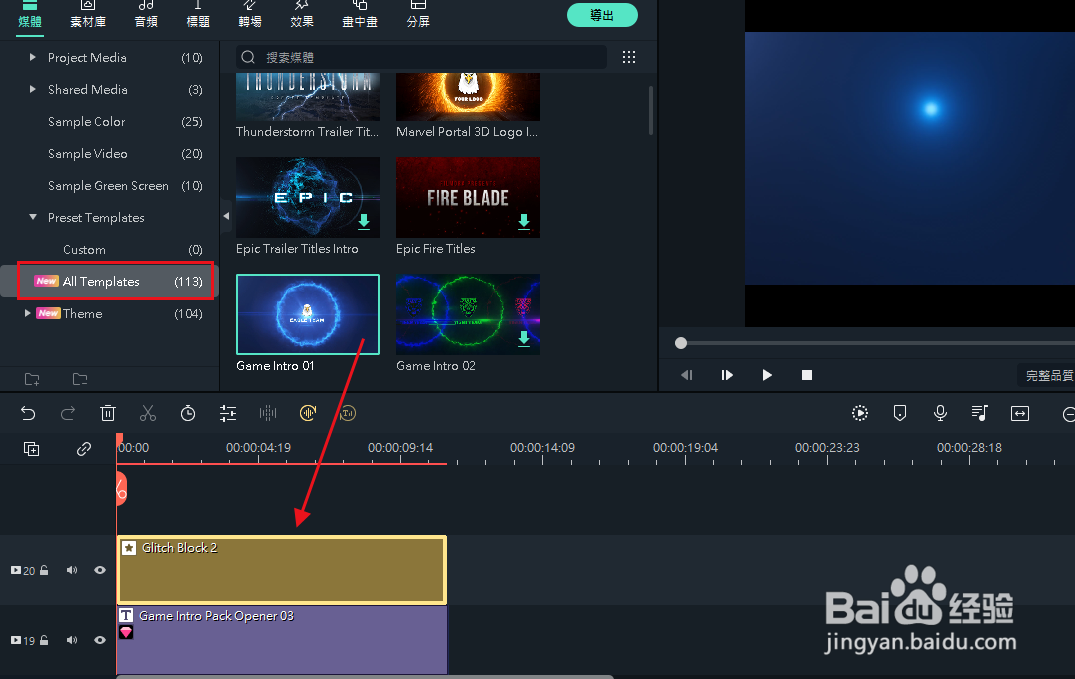Mute track 20 audio

point(72,570)
